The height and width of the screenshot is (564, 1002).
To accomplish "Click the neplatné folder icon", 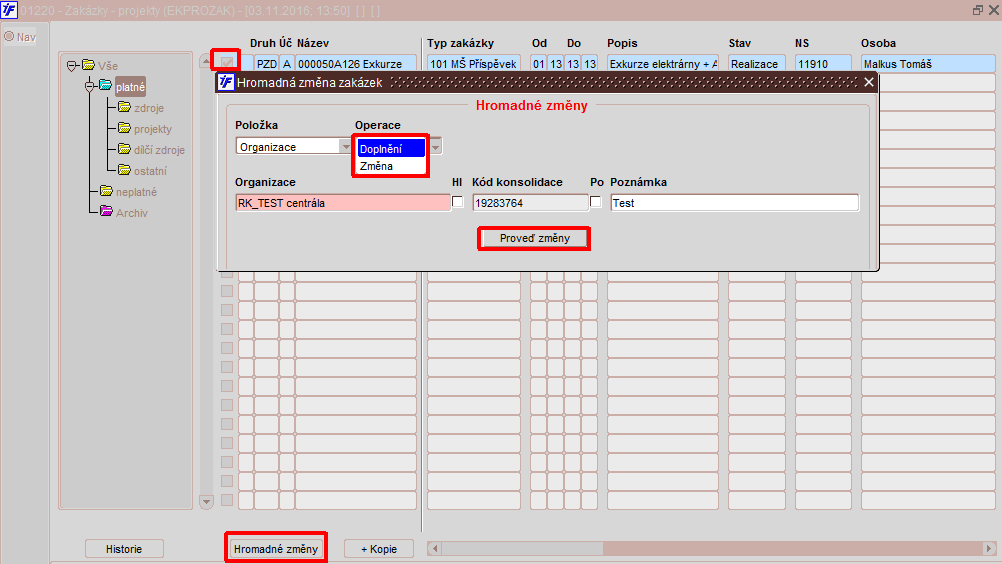I will tap(106, 192).
